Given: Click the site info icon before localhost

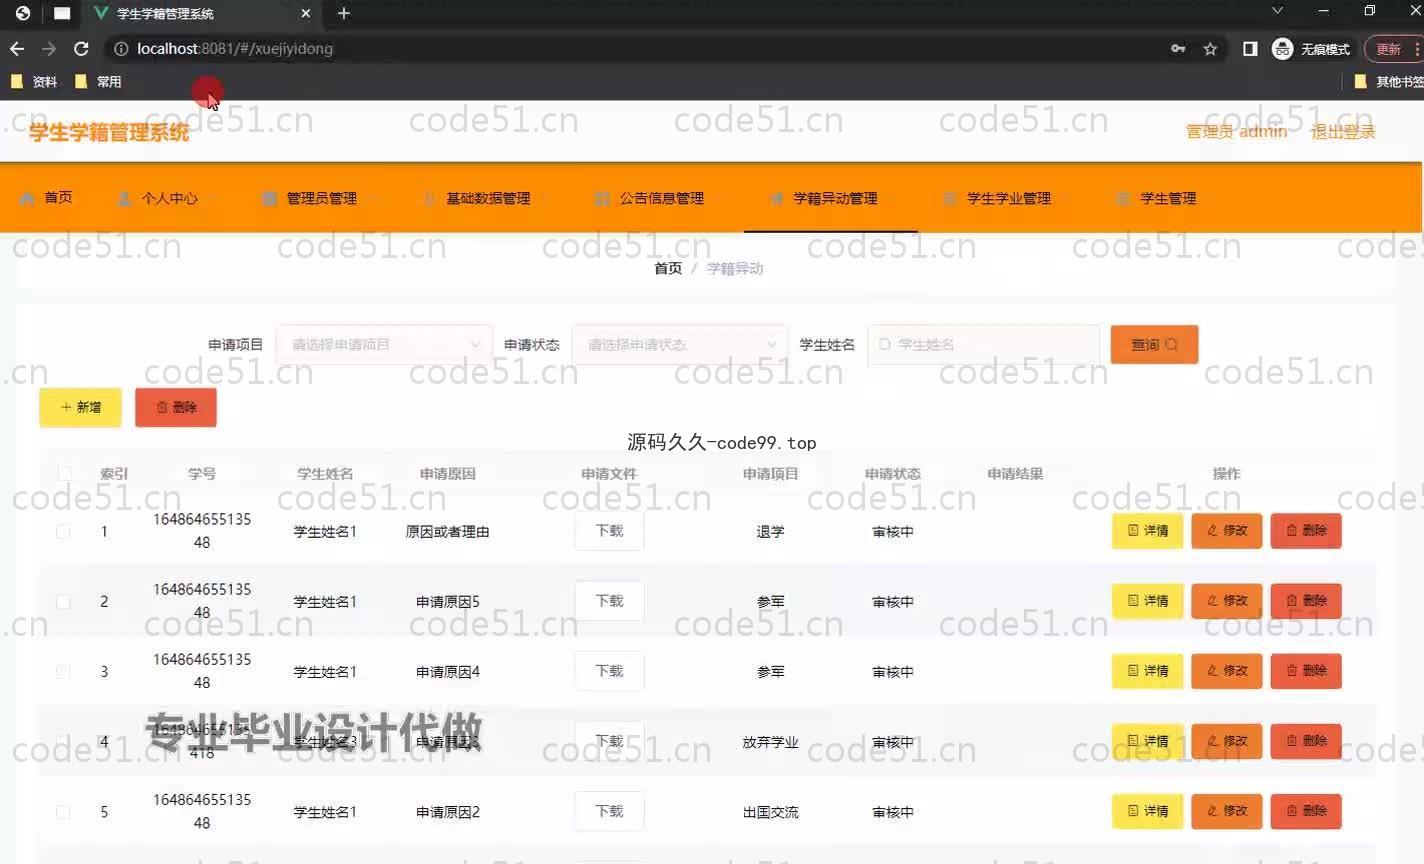Looking at the screenshot, I should point(121,48).
